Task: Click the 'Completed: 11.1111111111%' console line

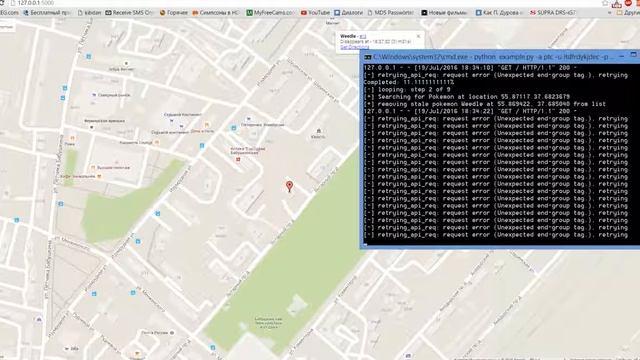Action: tap(409, 82)
